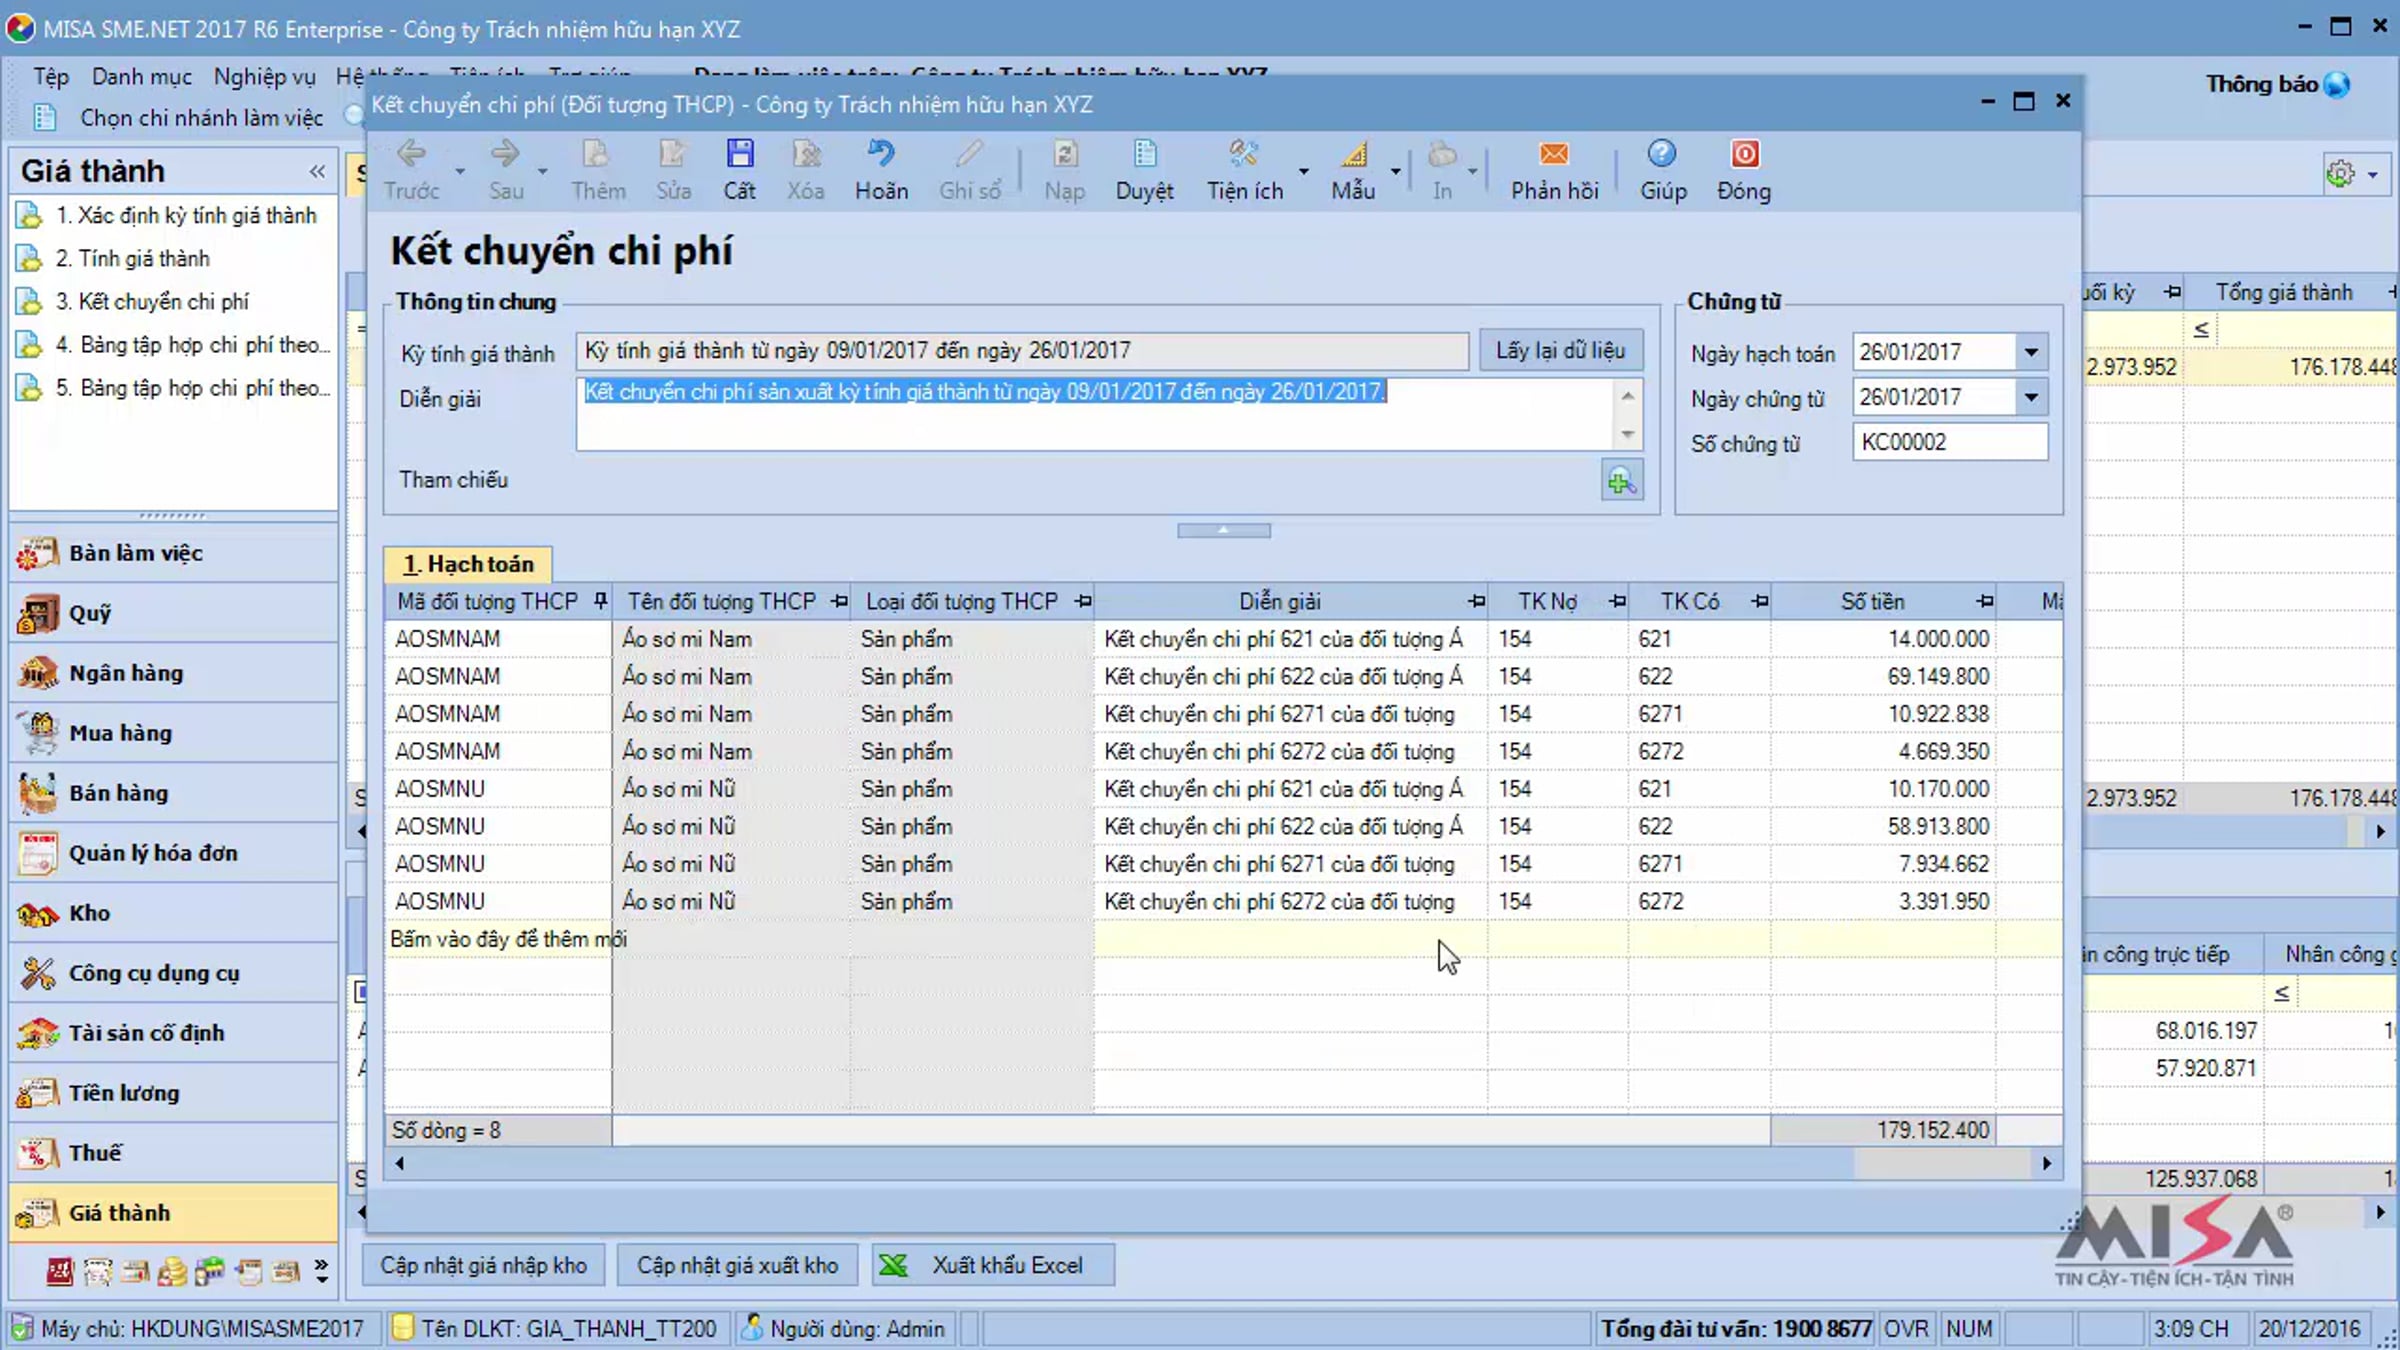This screenshot has width=2400, height=1350.
Task: Toggle pin on Loại đối tượng THCP column
Action: point(1083,601)
